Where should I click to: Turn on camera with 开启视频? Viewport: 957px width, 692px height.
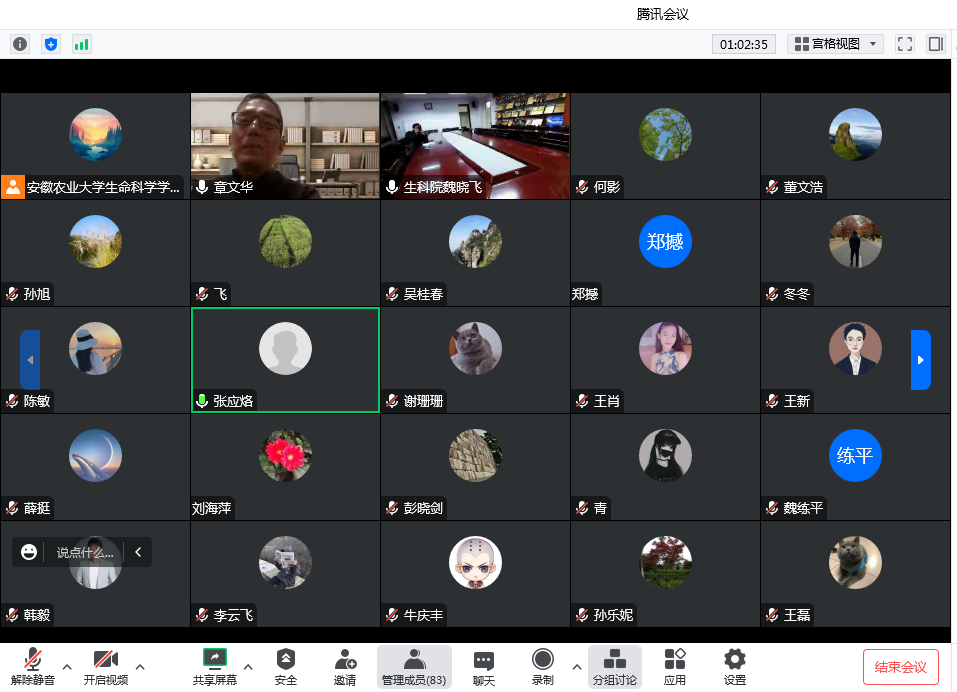click(105, 667)
